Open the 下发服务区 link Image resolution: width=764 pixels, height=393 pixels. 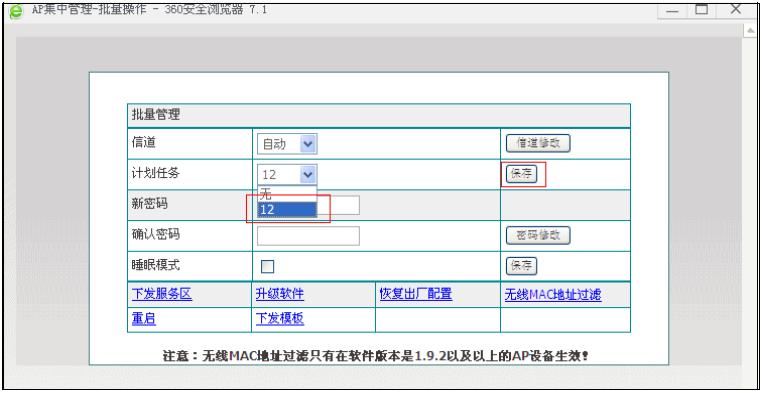coord(162,294)
